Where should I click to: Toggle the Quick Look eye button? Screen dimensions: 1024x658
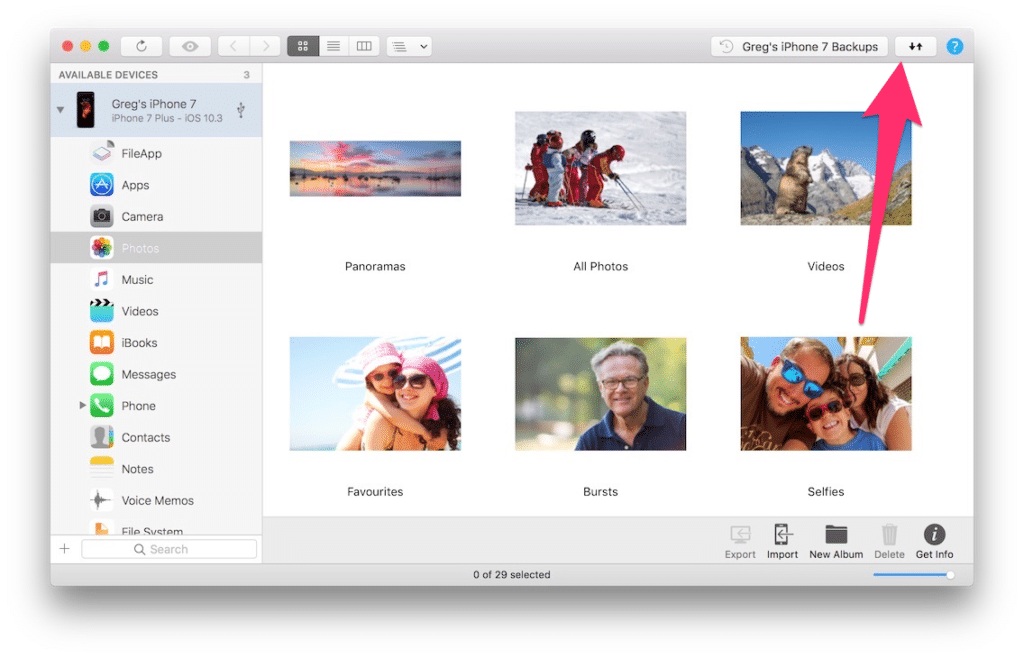[189, 46]
